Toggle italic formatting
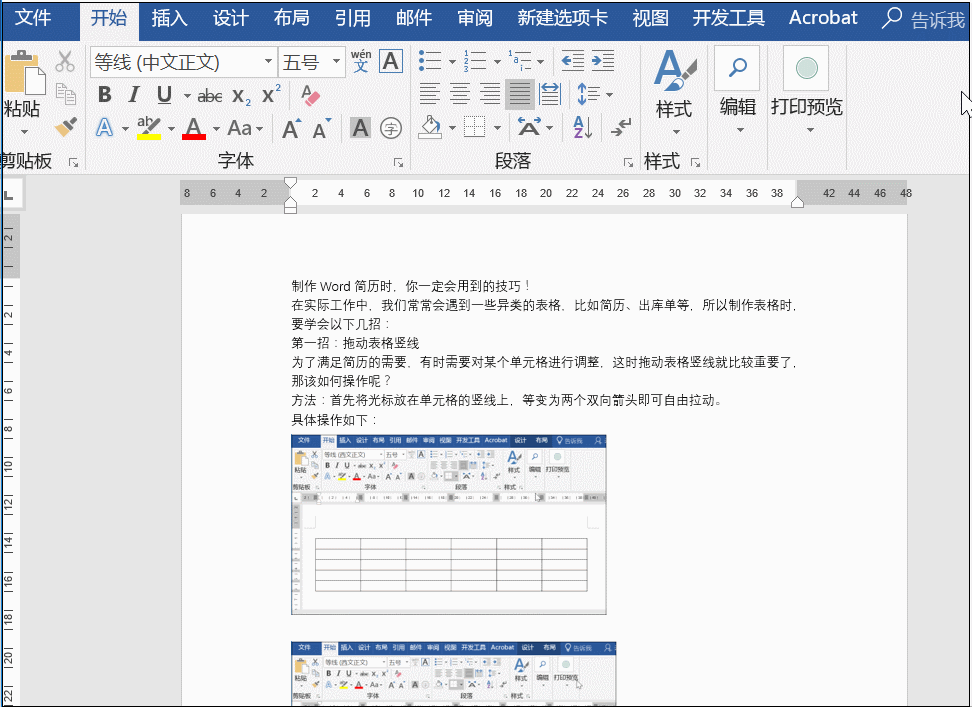This screenshot has height=707, width=972. pos(134,95)
